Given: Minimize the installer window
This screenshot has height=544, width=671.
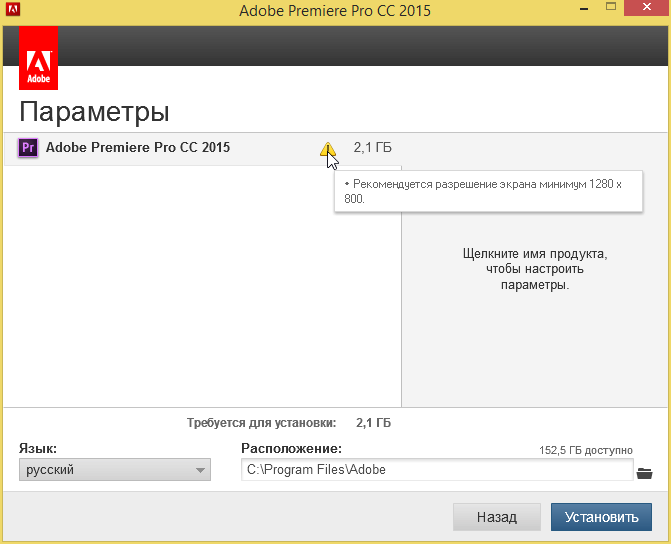Looking at the screenshot, I should 585,8.
